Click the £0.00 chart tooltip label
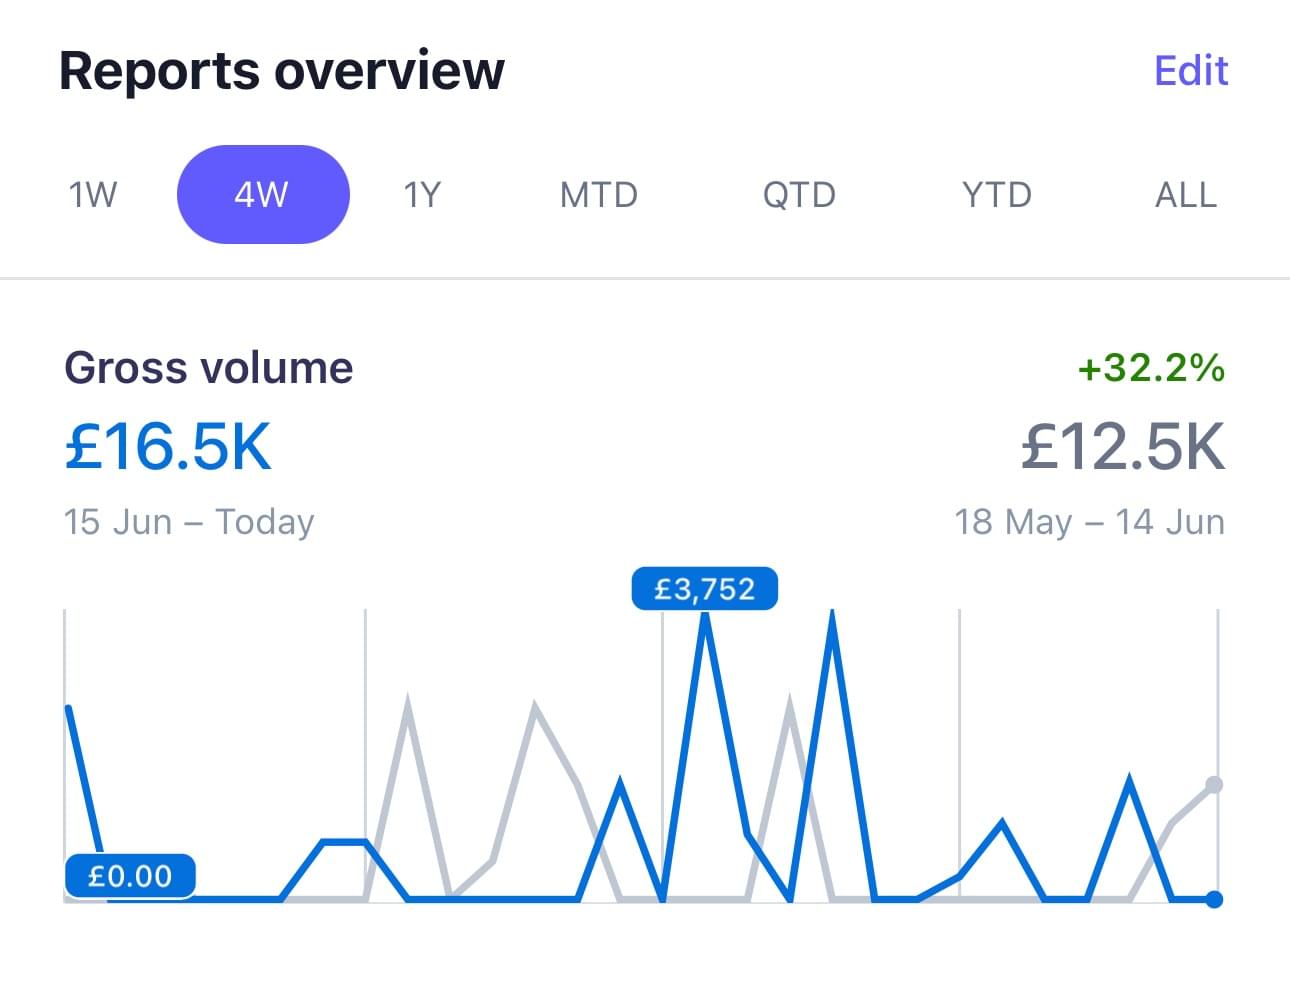The image size is (1290, 988). point(130,877)
